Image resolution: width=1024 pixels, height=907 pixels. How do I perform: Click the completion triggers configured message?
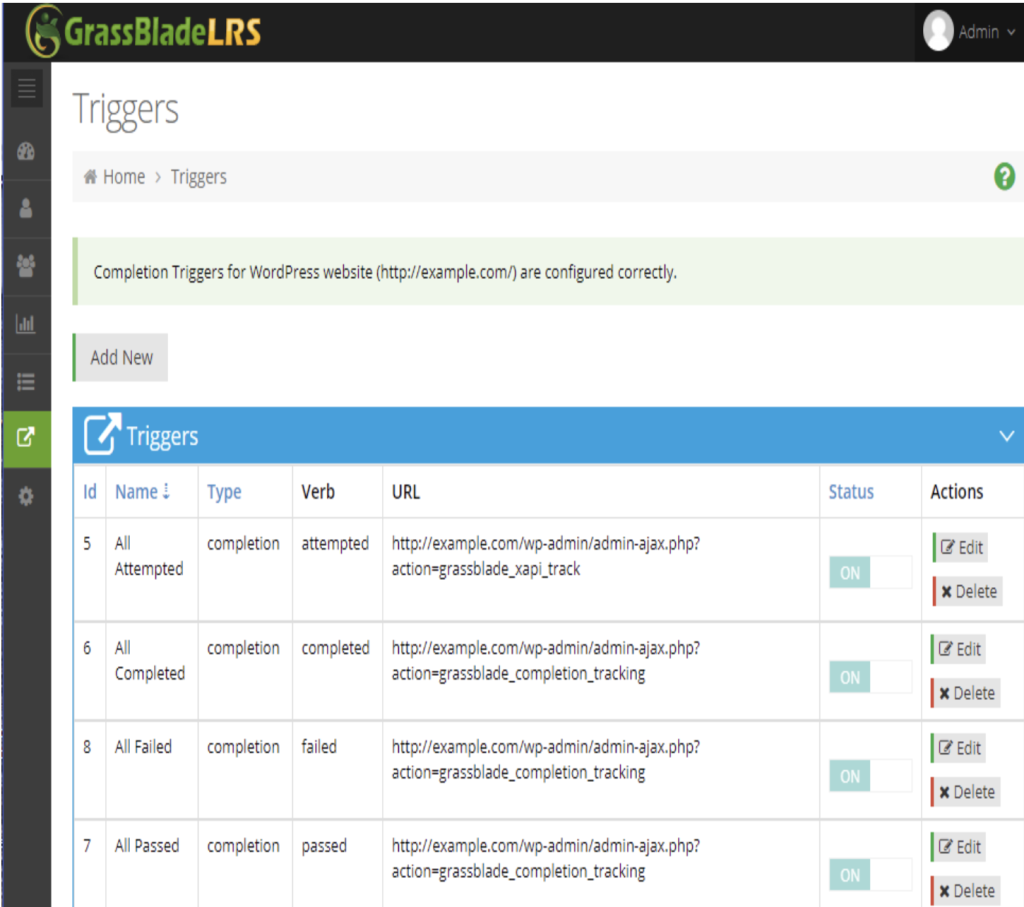[x=385, y=272]
